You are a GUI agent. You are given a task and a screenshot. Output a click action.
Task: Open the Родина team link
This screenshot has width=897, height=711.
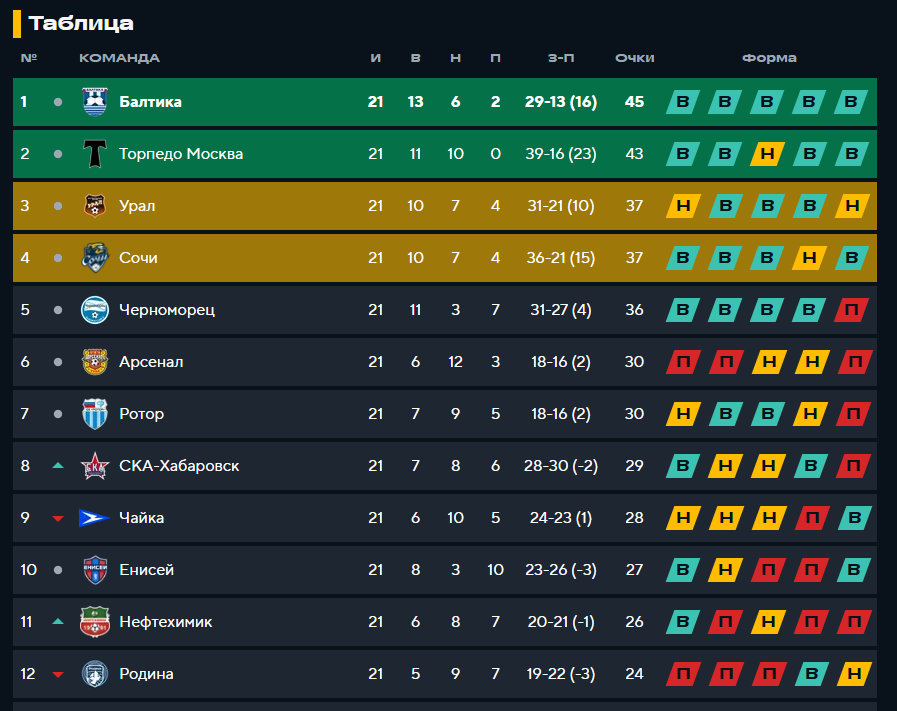[146, 674]
